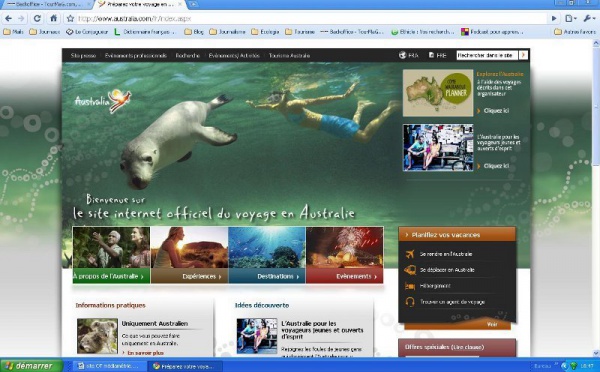
Task: Click the bed icon for Hébergement
Action: pos(409,286)
